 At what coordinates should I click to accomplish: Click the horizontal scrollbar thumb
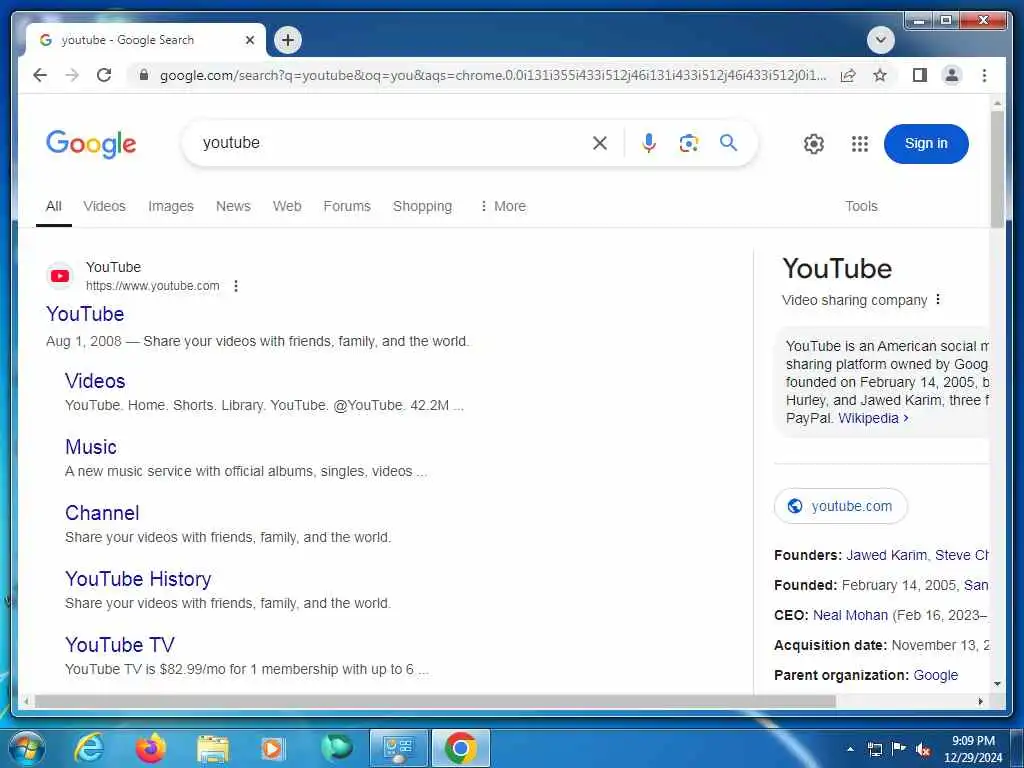tap(435, 701)
